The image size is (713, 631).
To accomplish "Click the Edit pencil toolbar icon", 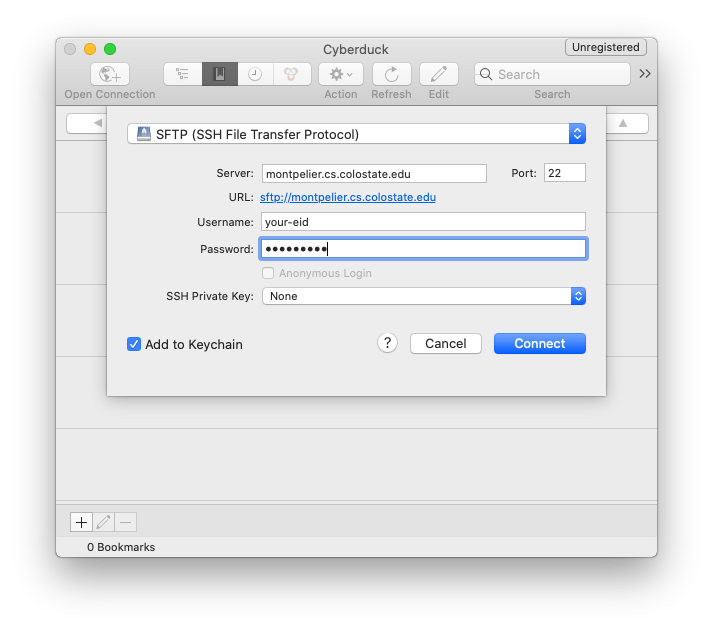I will coord(438,74).
